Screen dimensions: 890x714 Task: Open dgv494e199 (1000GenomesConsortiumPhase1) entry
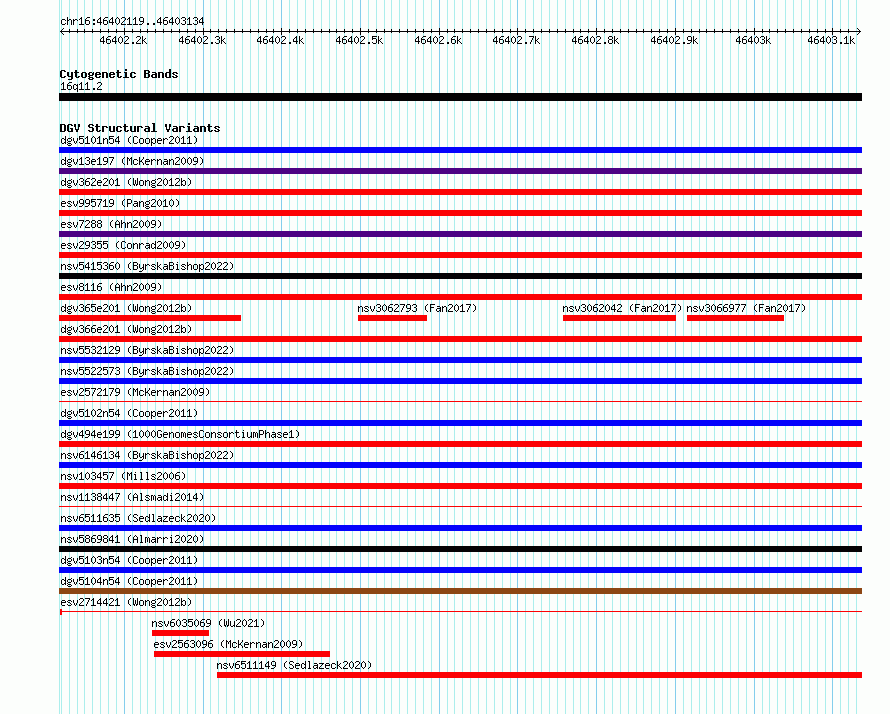point(180,434)
